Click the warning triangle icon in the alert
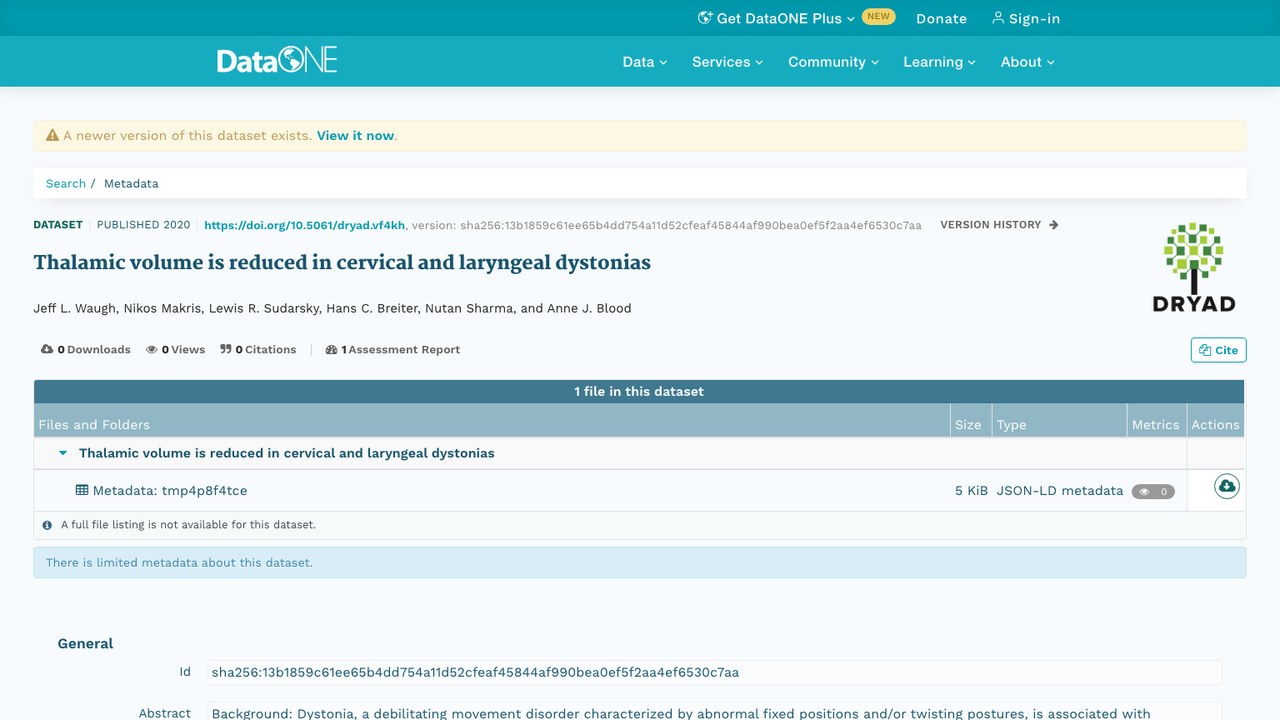 click(53, 135)
